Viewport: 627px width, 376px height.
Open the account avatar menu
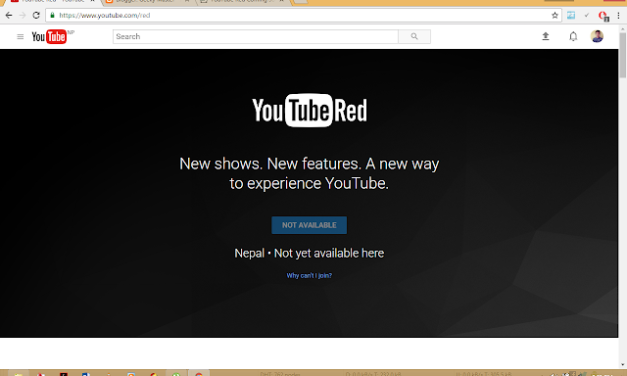[597, 36]
